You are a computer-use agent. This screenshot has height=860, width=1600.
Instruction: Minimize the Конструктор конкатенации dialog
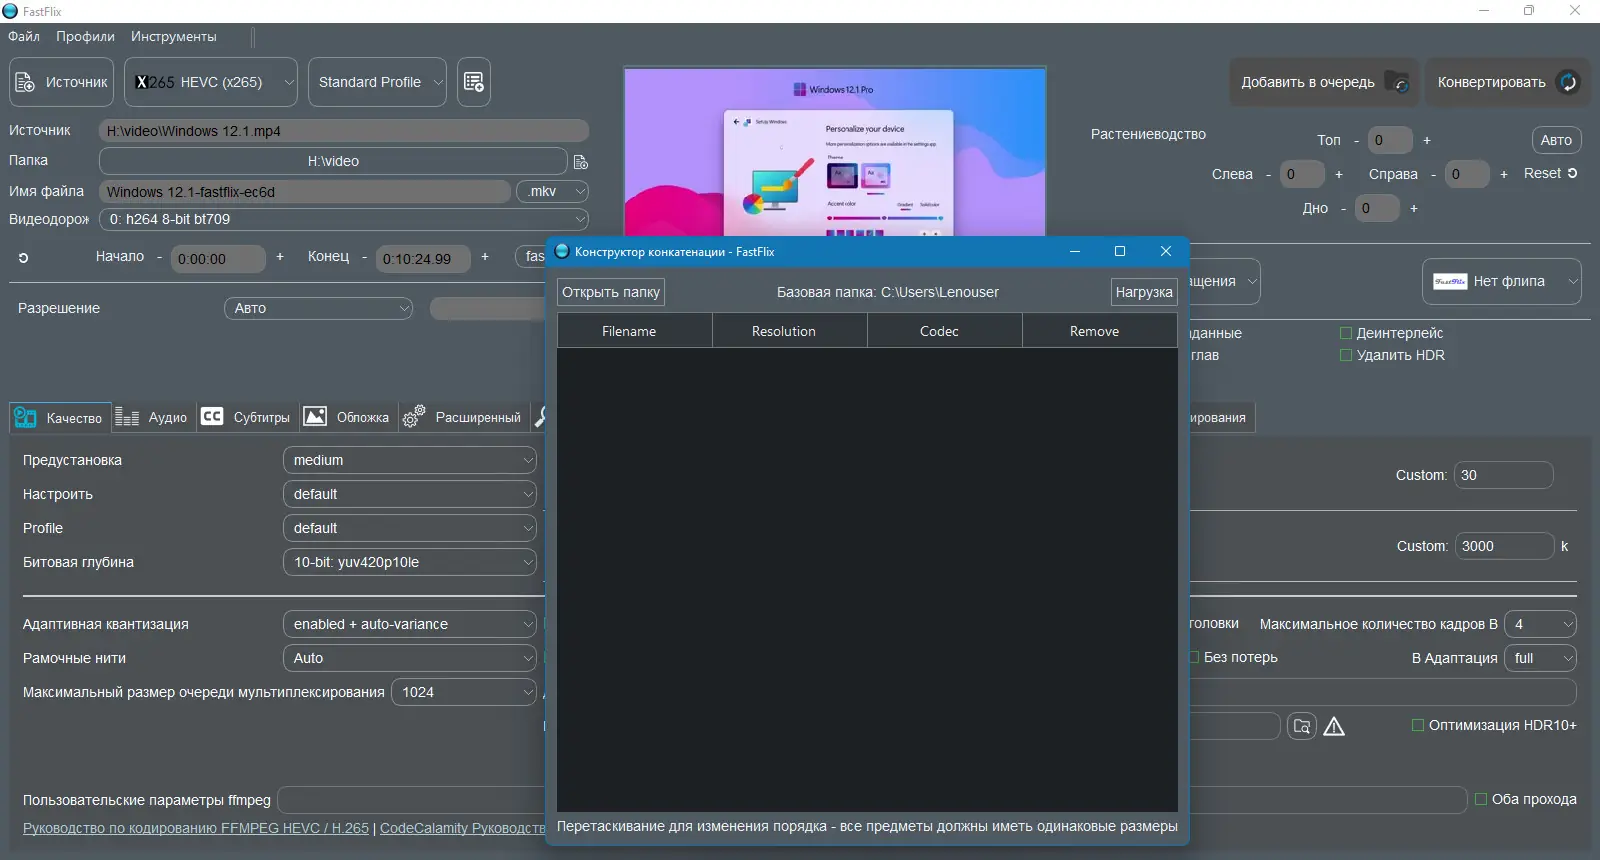pyautogui.click(x=1075, y=251)
